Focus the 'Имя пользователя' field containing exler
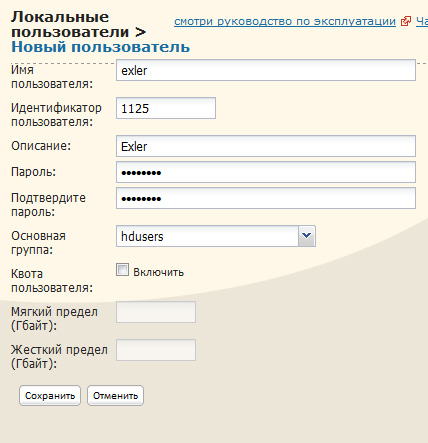The width and height of the screenshot is (428, 443). click(266, 70)
